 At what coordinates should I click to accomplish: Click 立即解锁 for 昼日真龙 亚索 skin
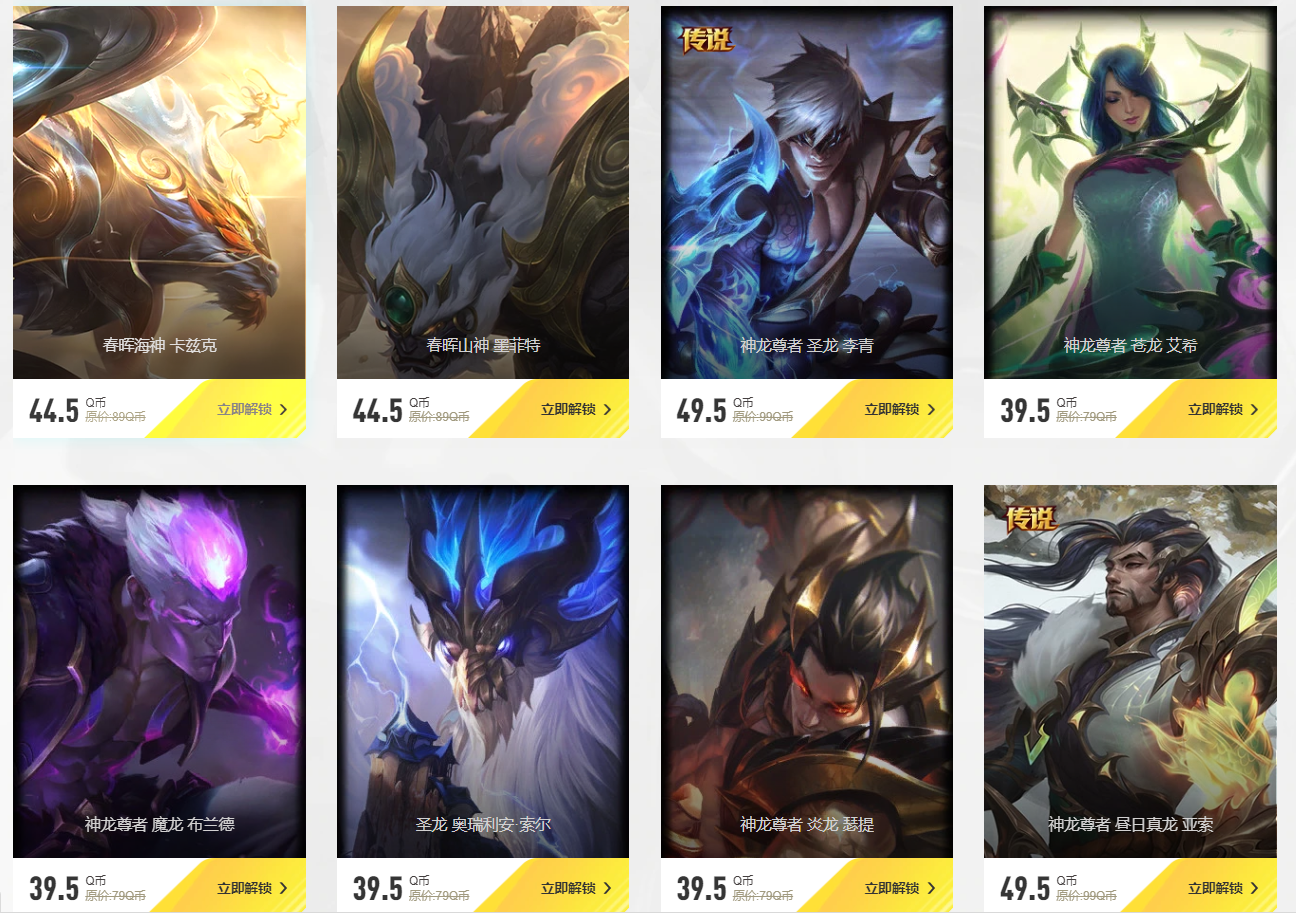1215,888
